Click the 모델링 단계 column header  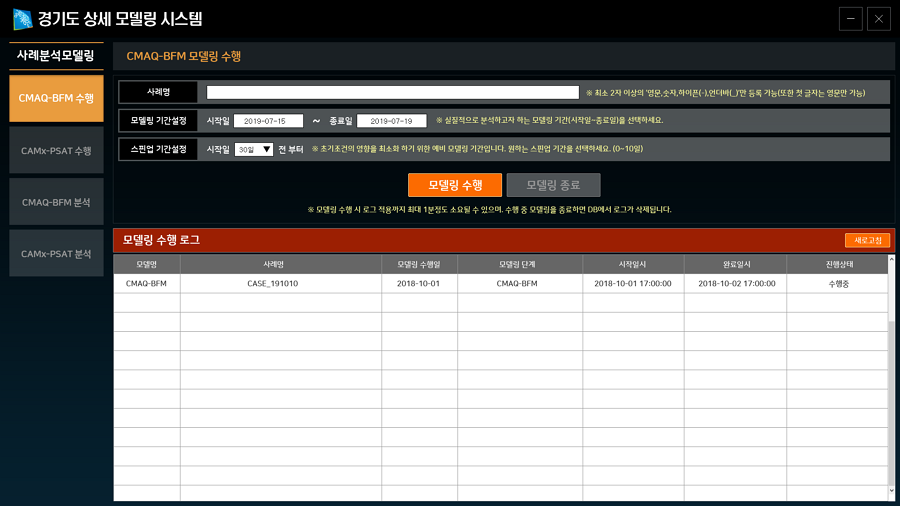[520, 264]
